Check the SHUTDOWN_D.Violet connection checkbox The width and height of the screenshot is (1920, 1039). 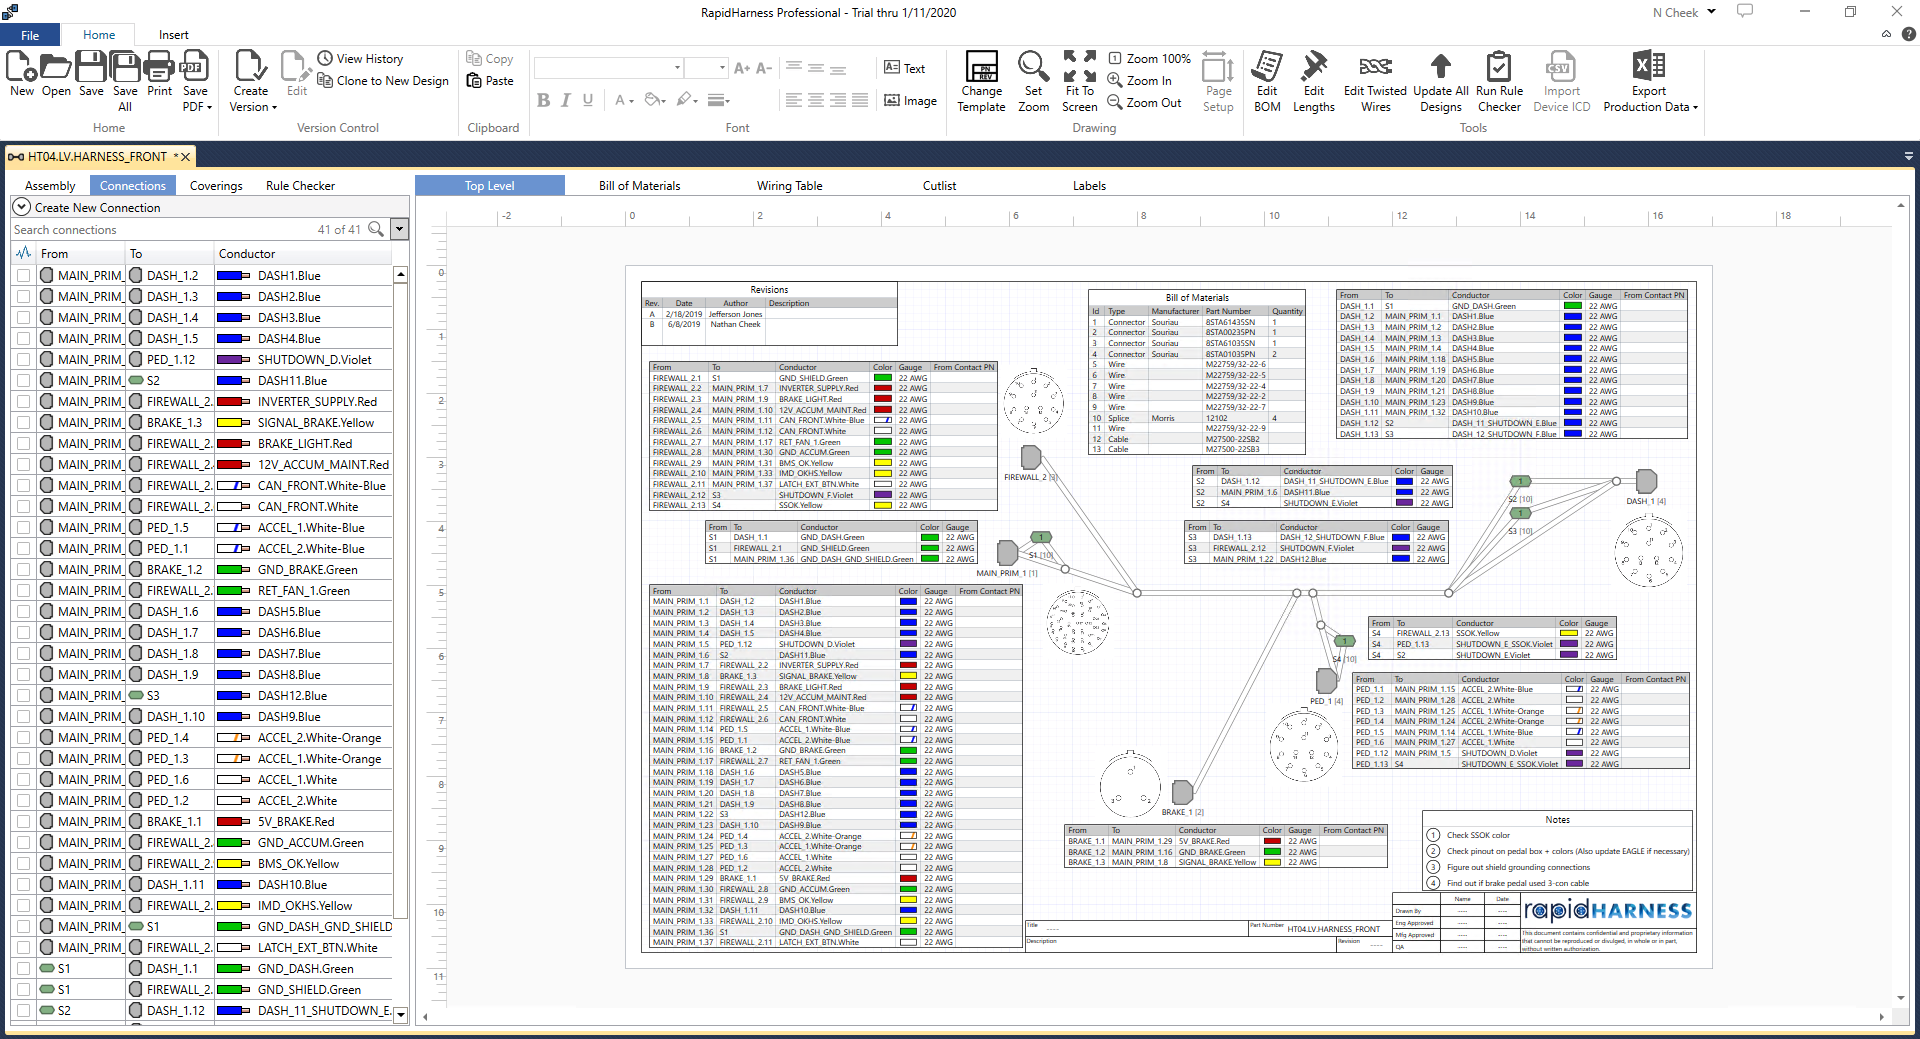pos(23,359)
